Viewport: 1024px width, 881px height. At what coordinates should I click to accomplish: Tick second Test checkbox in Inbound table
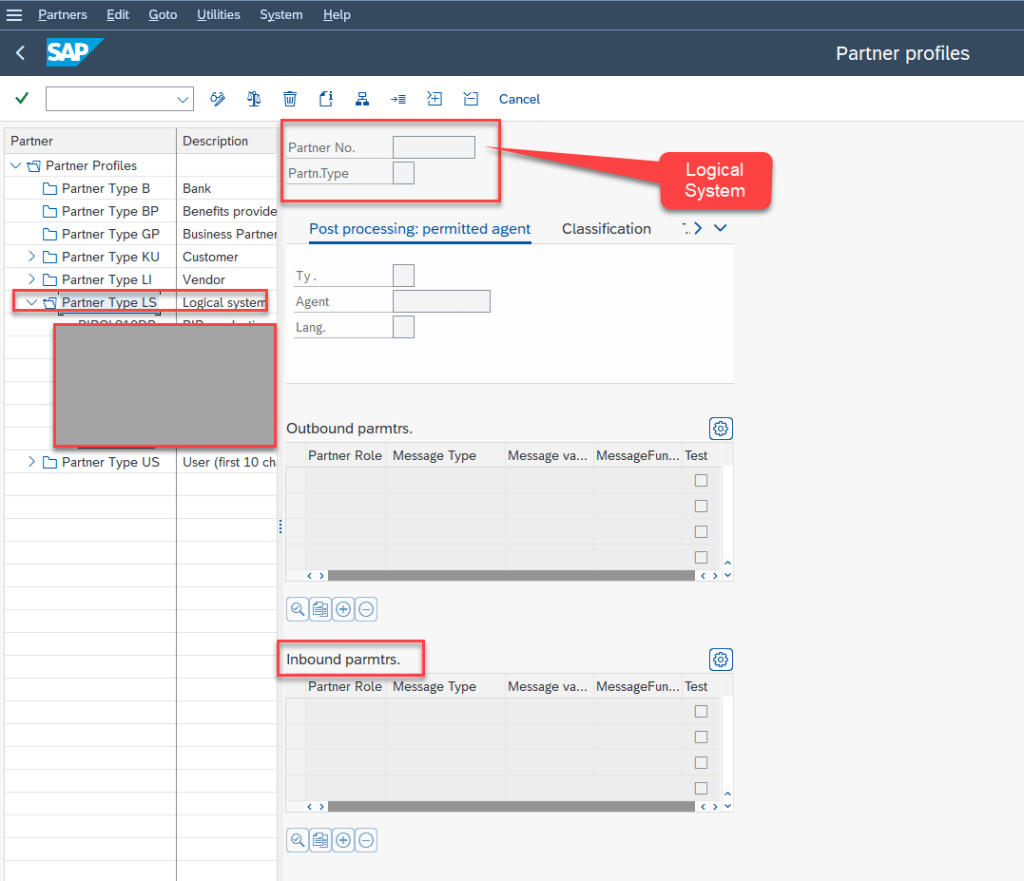pyautogui.click(x=701, y=737)
